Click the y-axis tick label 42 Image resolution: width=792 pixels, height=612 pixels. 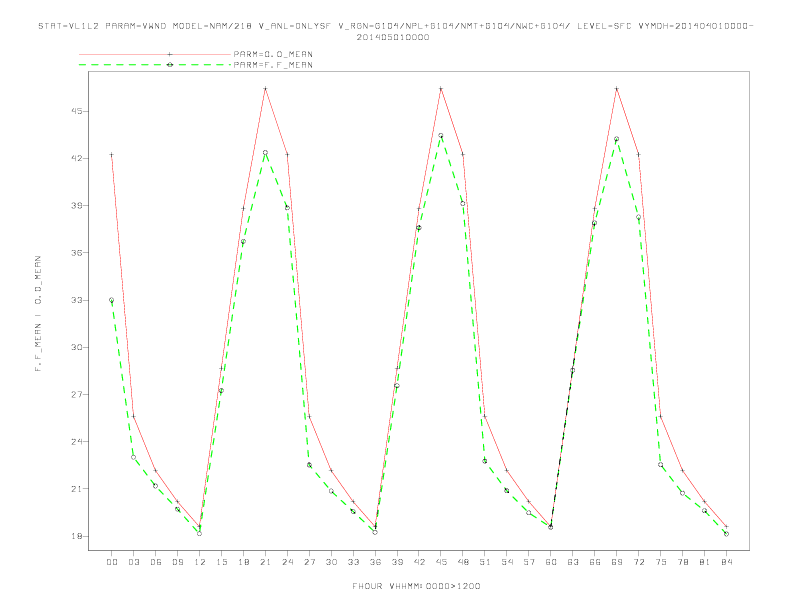pyautogui.click(x=77, y=158)
